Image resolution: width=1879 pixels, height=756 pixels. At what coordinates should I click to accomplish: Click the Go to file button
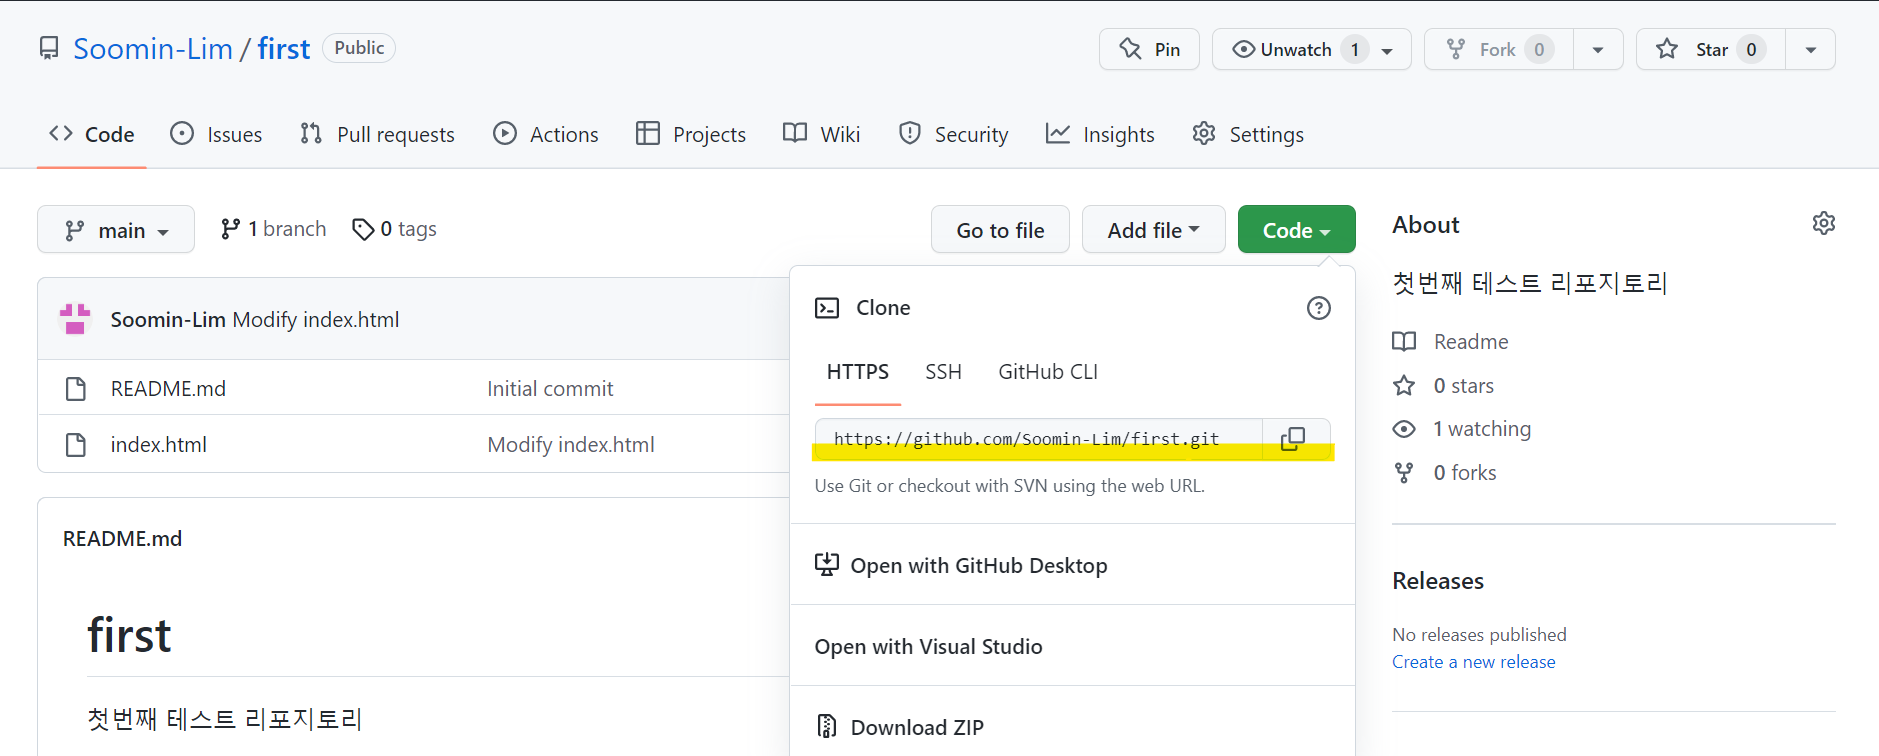(1000, 230)
